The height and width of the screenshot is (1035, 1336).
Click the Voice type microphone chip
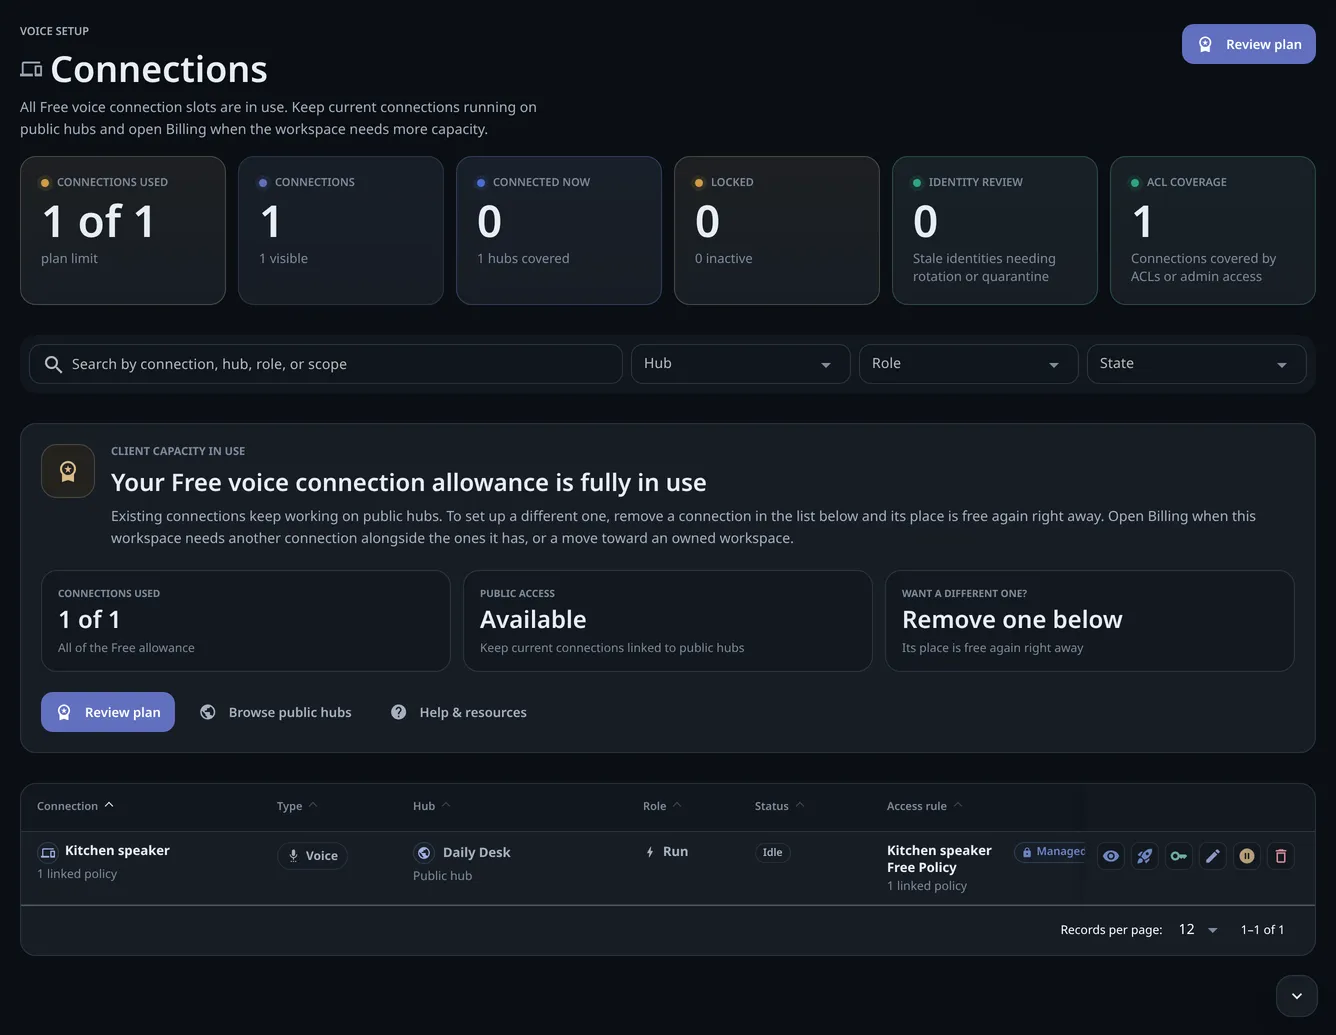[312, 856]
